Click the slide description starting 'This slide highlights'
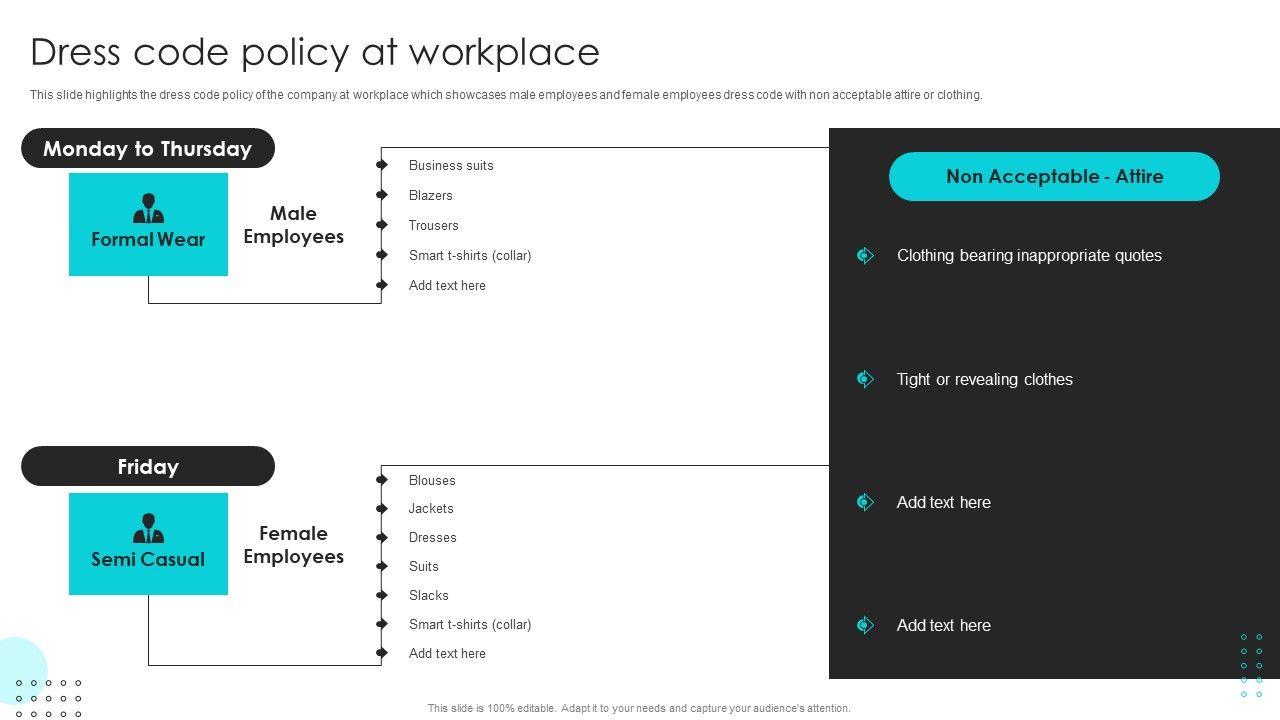Image resolution: width=1280 pixels, height=720 pixels. (506, 95)
